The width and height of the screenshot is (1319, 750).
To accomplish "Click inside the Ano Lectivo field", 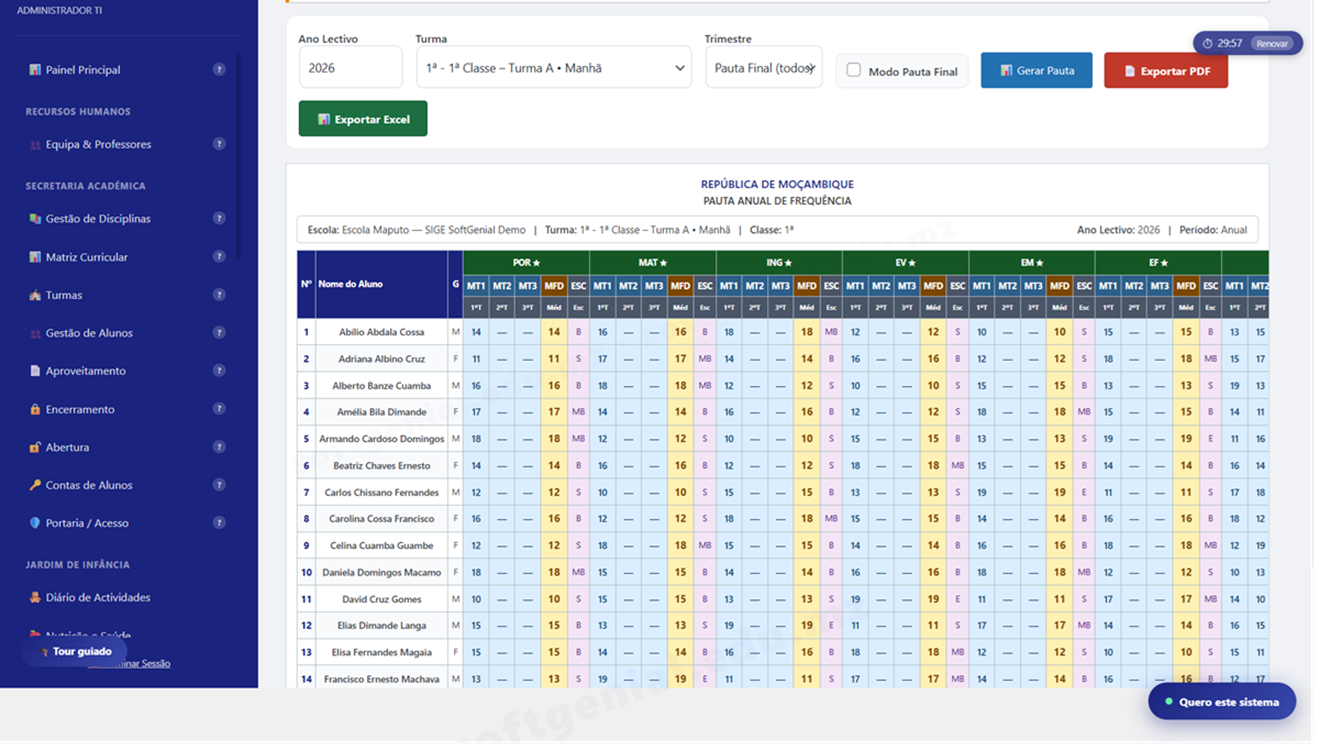I will coord(348,66).
